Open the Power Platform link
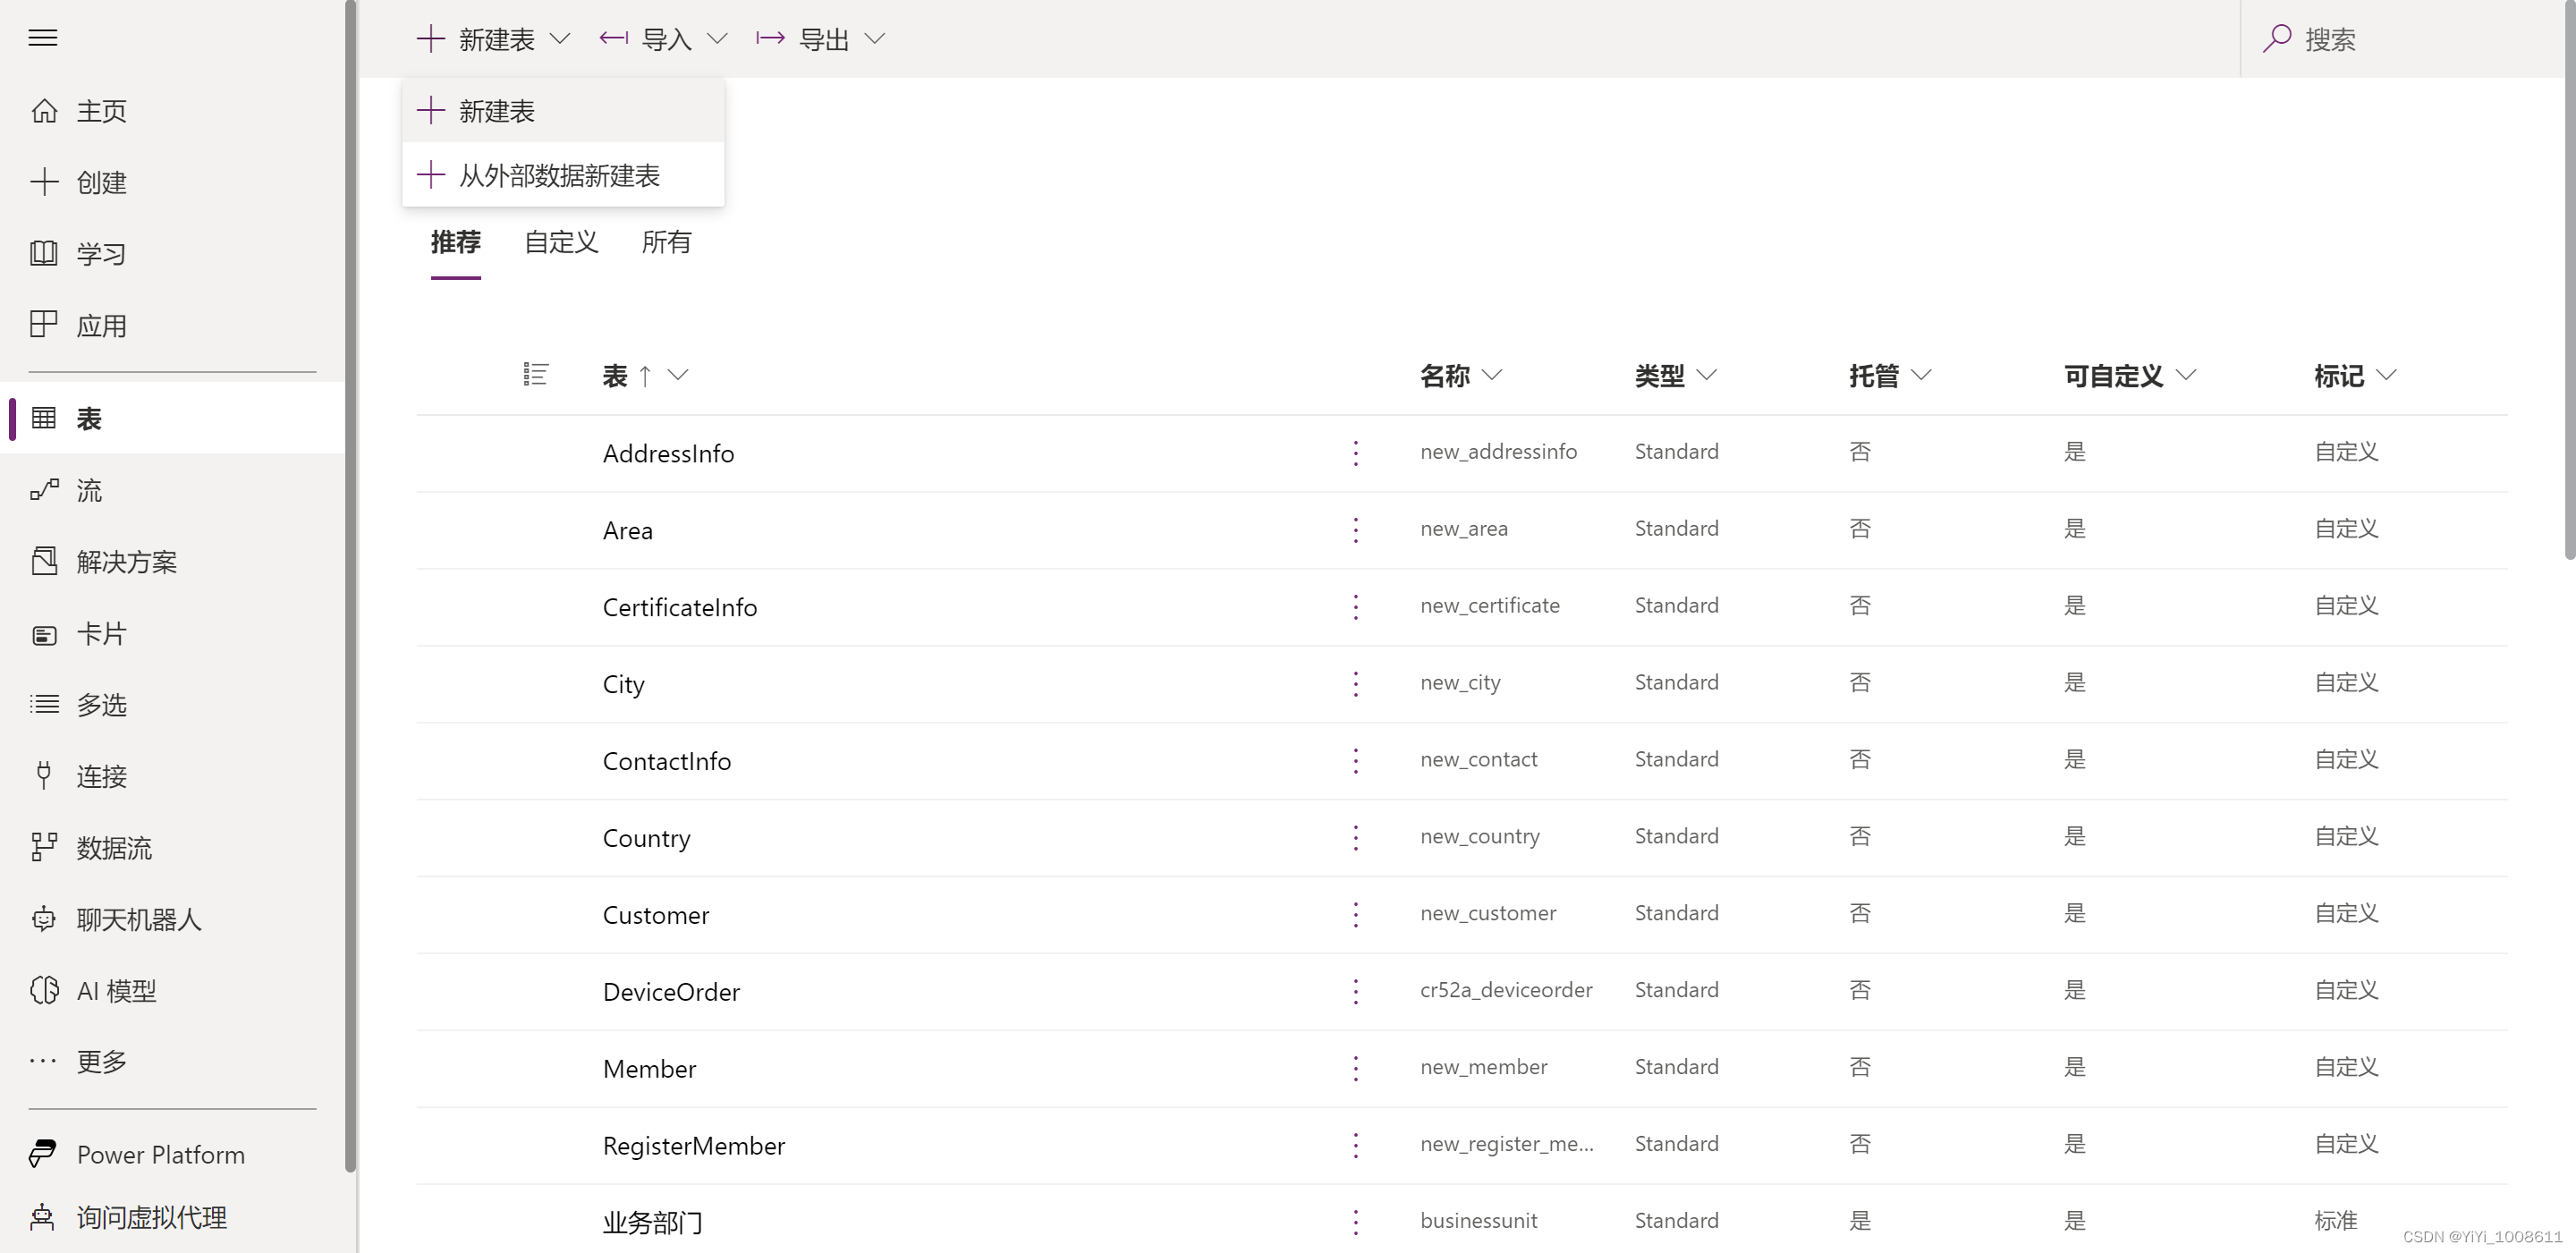 160,1153
